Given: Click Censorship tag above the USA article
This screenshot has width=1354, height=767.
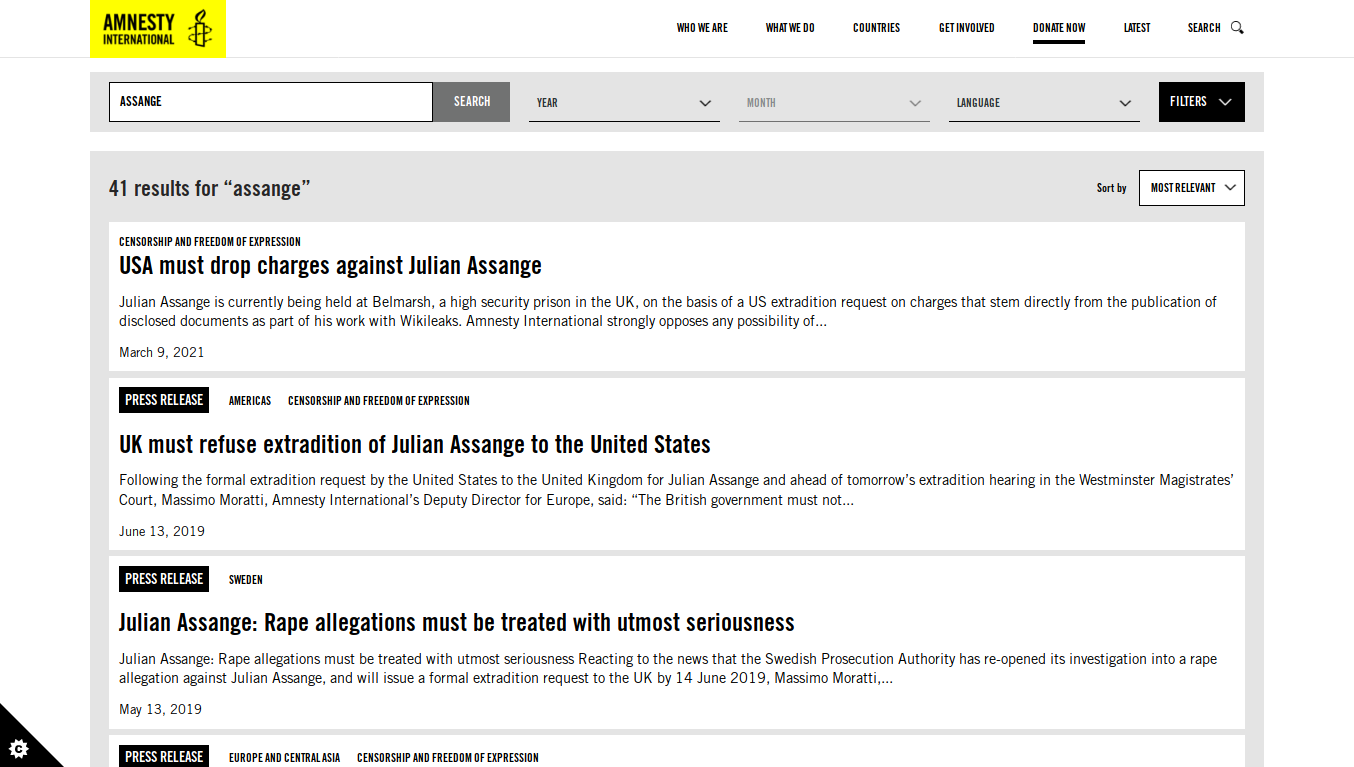Looking at the screenshot, I should 210,242.
